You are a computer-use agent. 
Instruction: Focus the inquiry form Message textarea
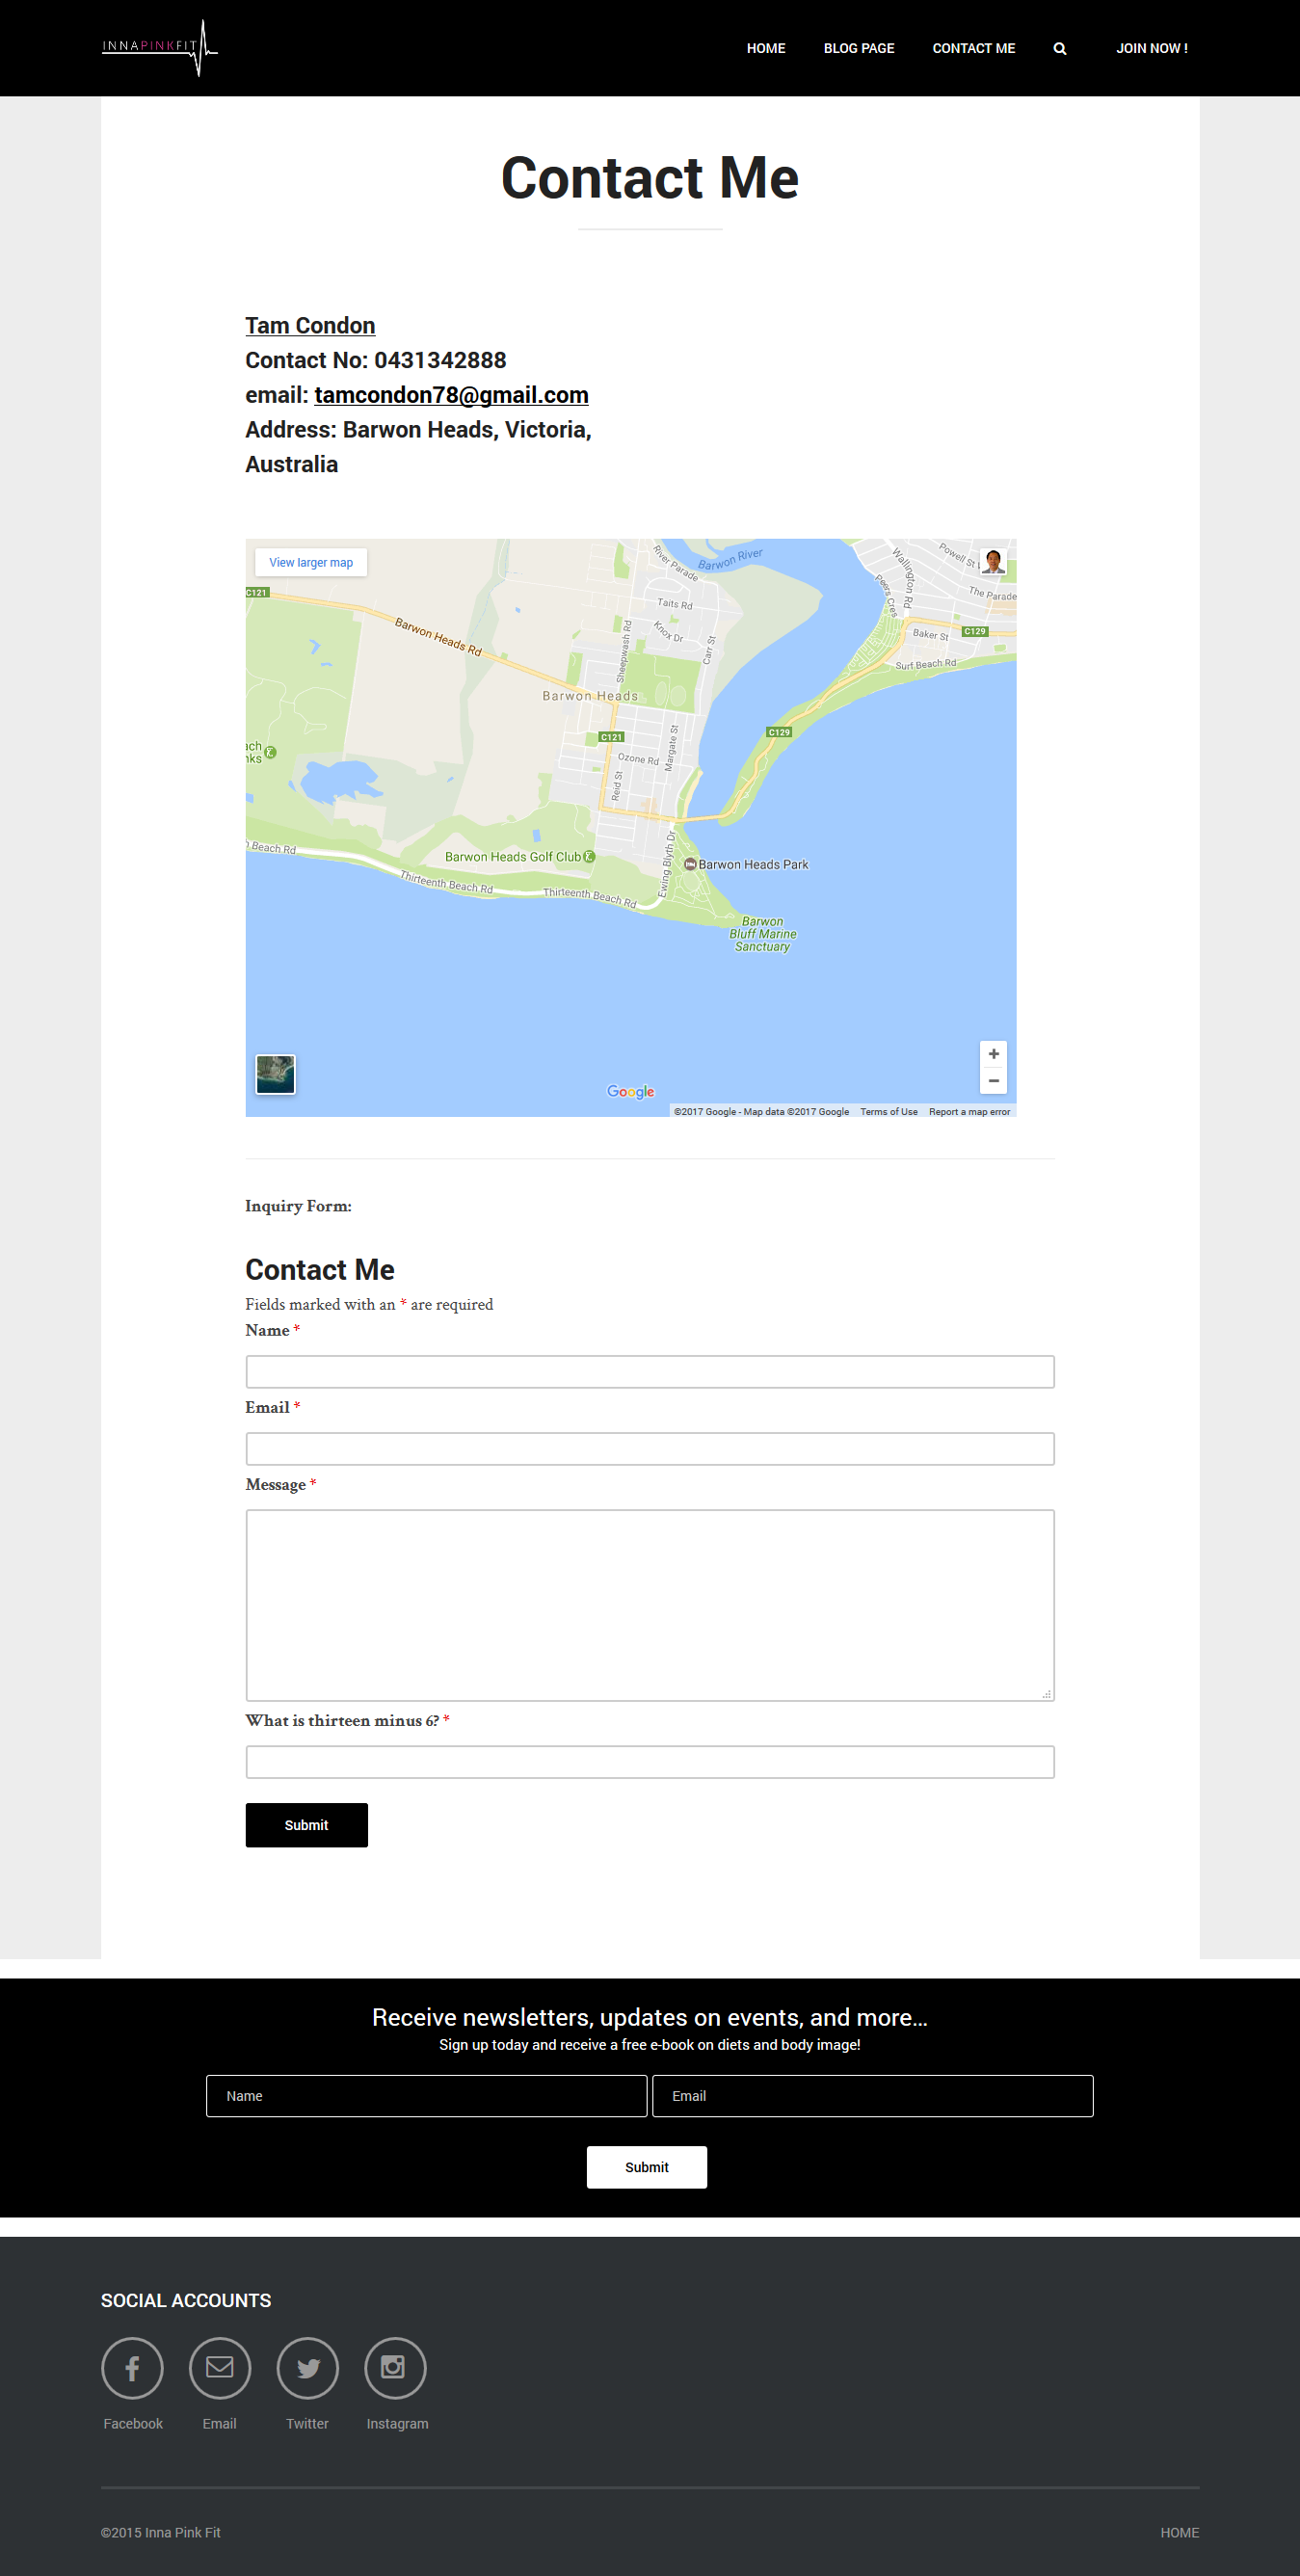pos(649,1604)
